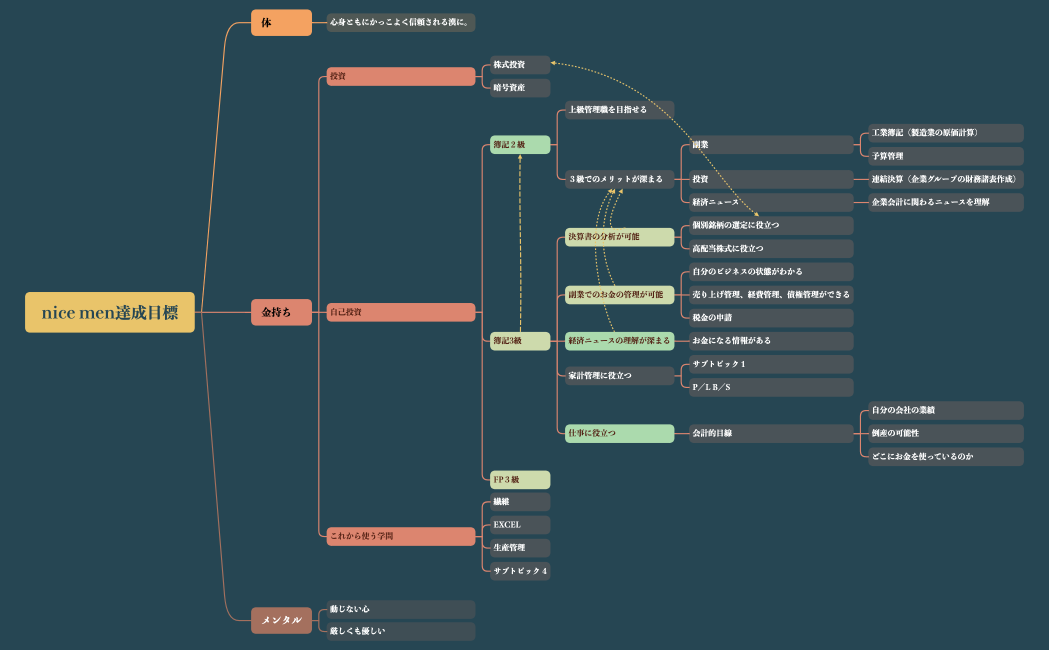
Task: Select the '税金の申請' node
Action: (770, 317)
